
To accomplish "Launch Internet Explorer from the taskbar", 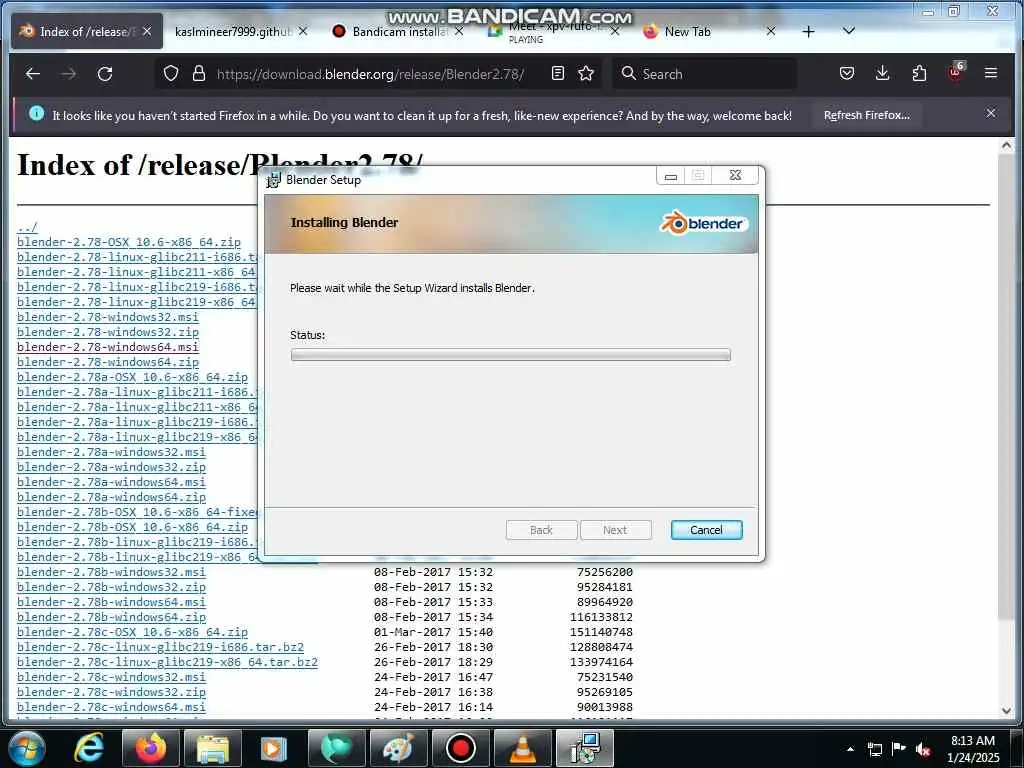I will click(89, 748).
